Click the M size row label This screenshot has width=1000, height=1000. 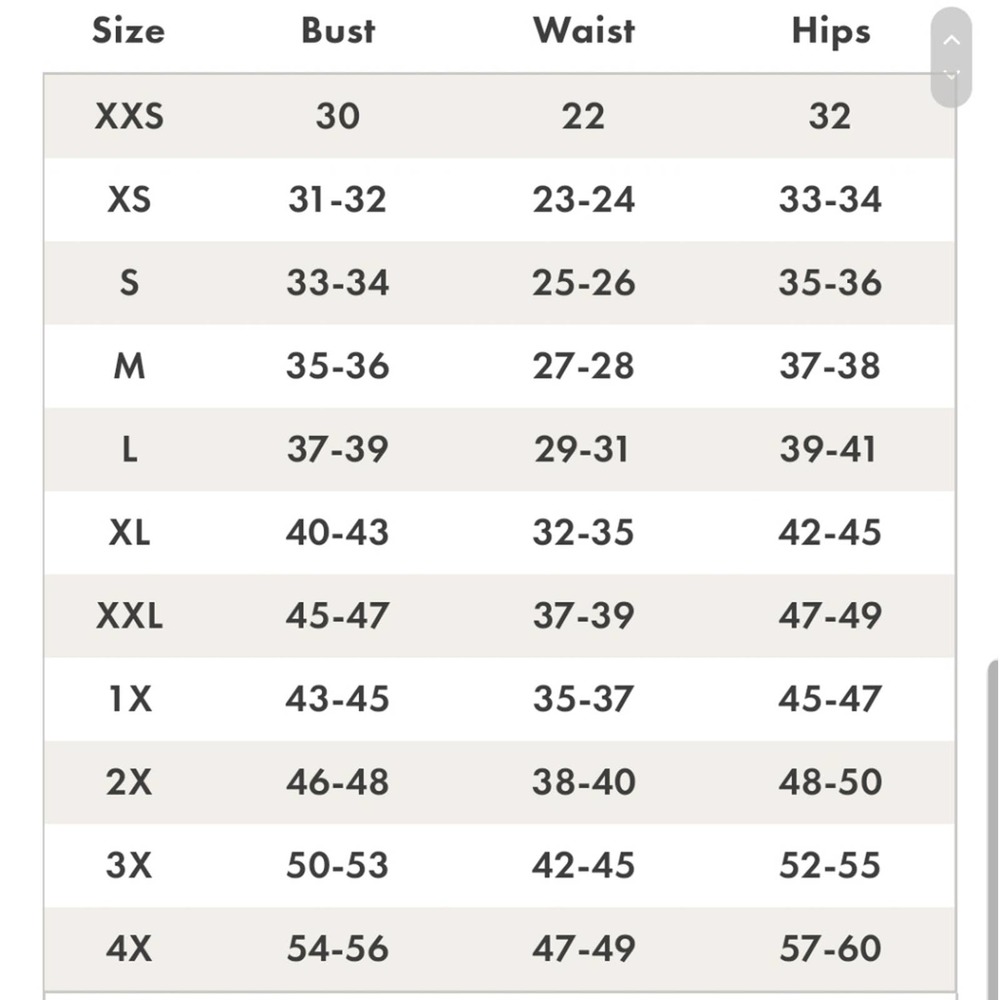129,366
